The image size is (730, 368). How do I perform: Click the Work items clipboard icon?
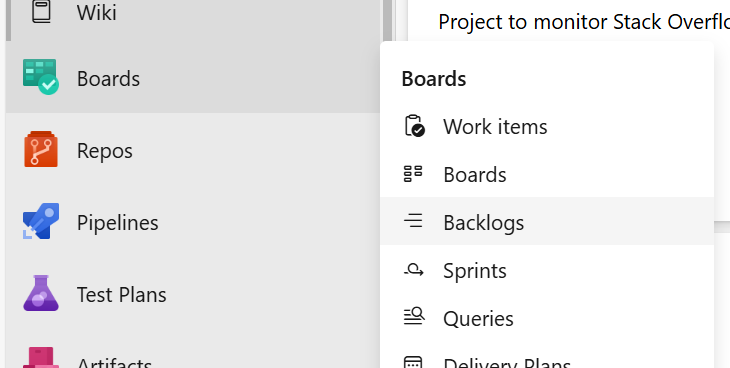click(x=414, y=126)
